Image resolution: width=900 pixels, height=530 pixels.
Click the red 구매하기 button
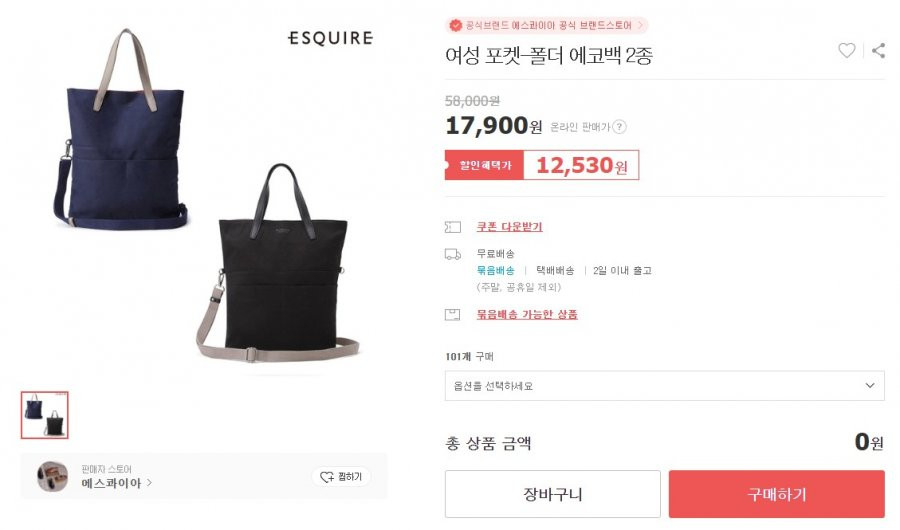point(777,494)
